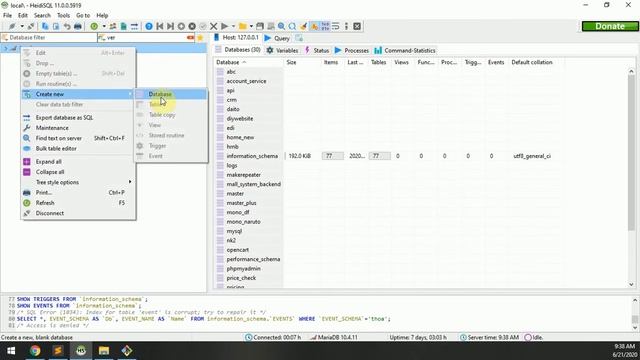Image resolution: width=640 pixels, height=360 pixels.
Task: Switch to the Status tab
Action: pos(317,51)
